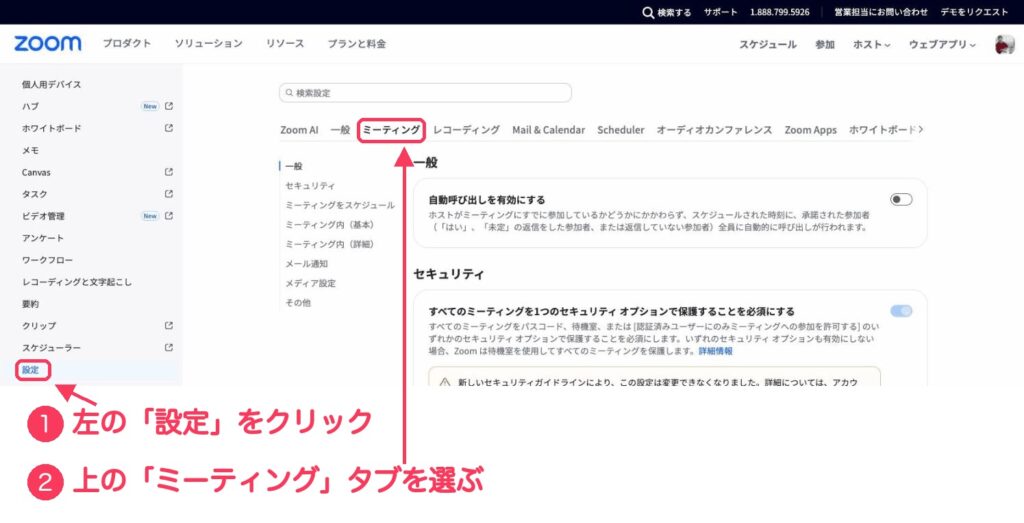Image resolution: width=1024 pixels, height=523 pixels.
Task: Open アンケート in the sidebar
Action: pos(42,238)
